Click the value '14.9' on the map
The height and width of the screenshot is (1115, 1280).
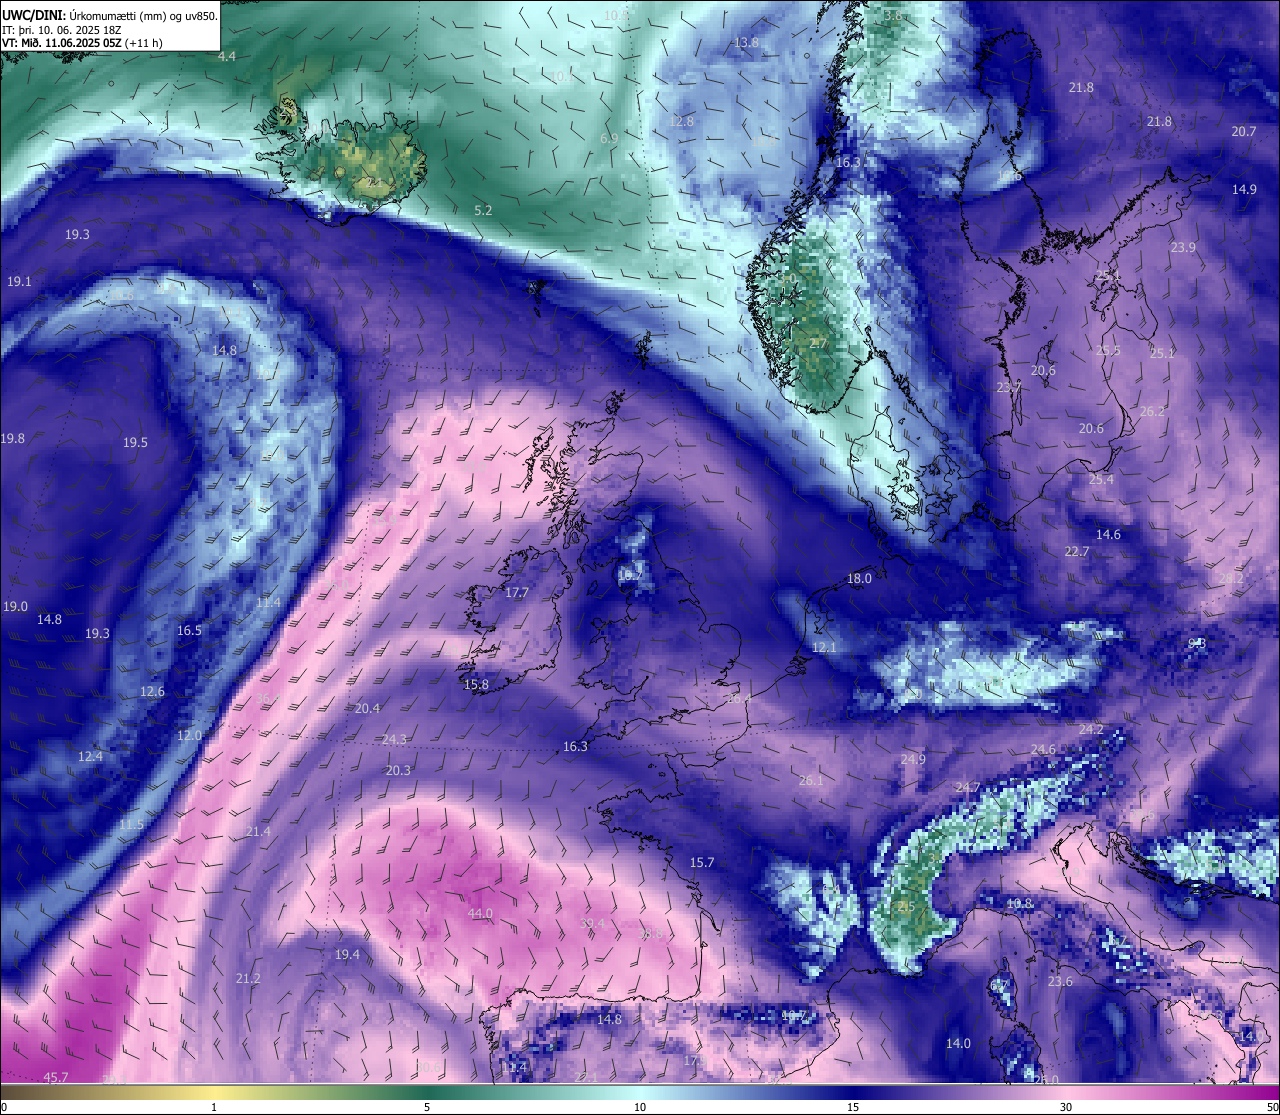point(1244,190)
